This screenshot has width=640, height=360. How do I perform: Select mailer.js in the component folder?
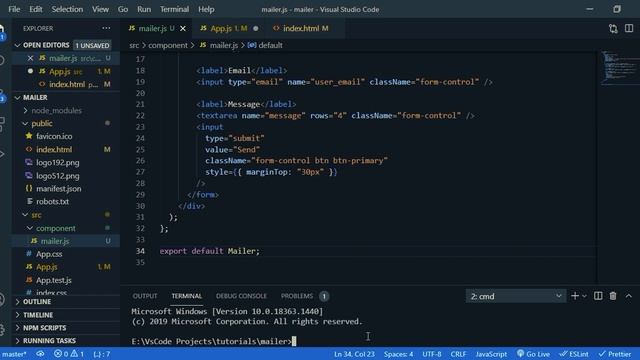55,241
